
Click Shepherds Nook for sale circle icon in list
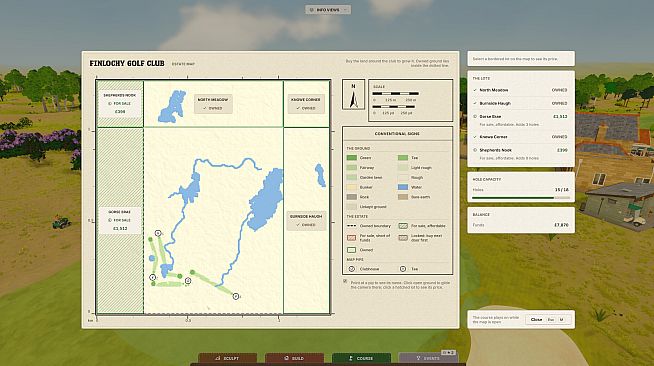475,150
